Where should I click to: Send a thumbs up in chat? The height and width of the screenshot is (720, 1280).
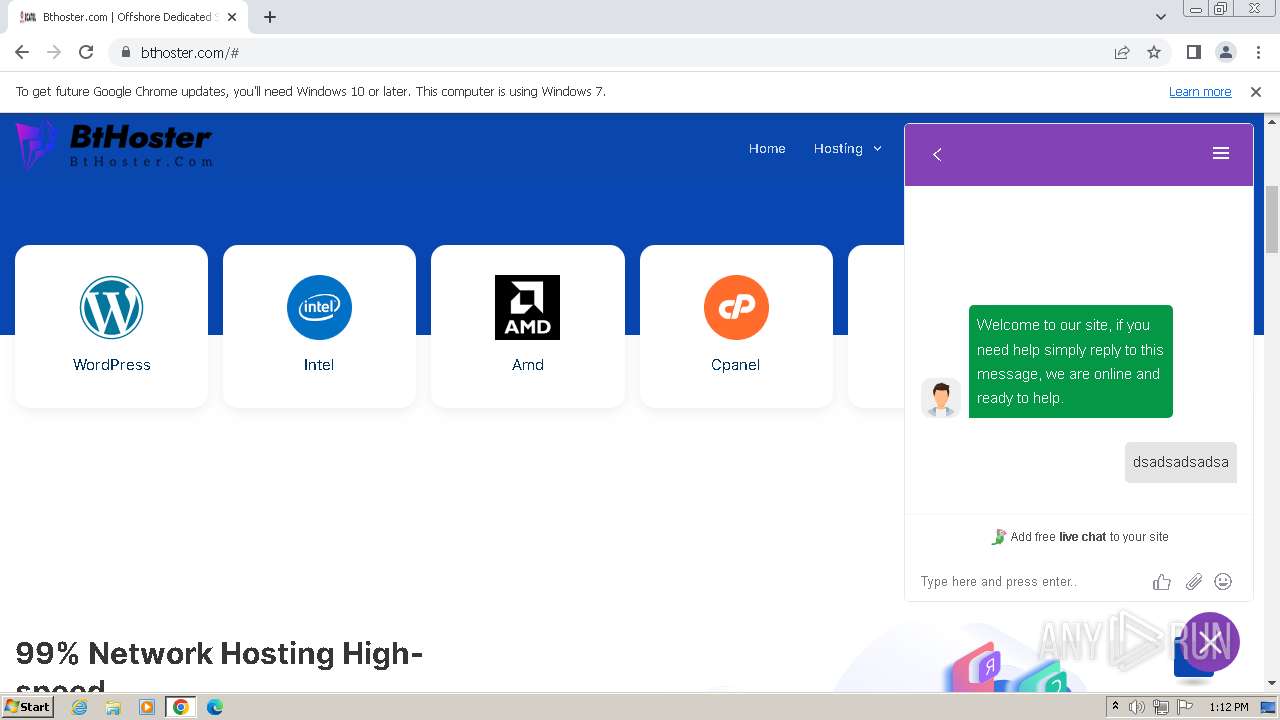[1161, 582]
